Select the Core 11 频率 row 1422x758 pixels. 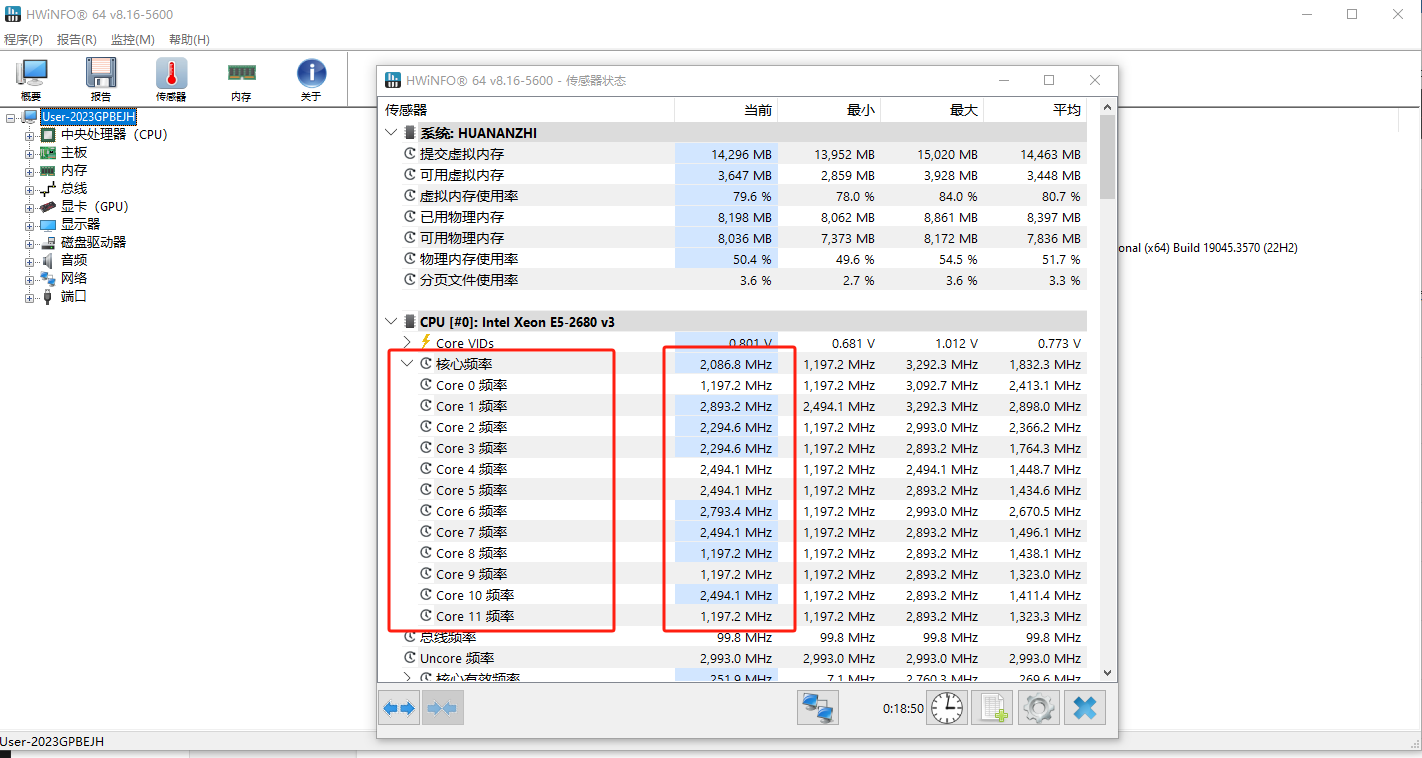click(x=734, y=616)
